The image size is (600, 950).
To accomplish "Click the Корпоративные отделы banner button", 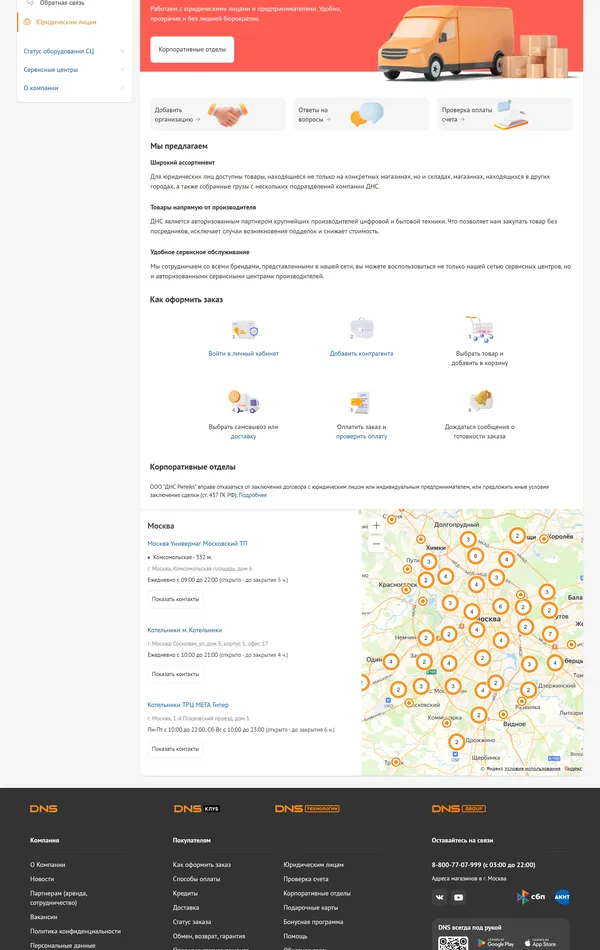I will coord(192,50).
